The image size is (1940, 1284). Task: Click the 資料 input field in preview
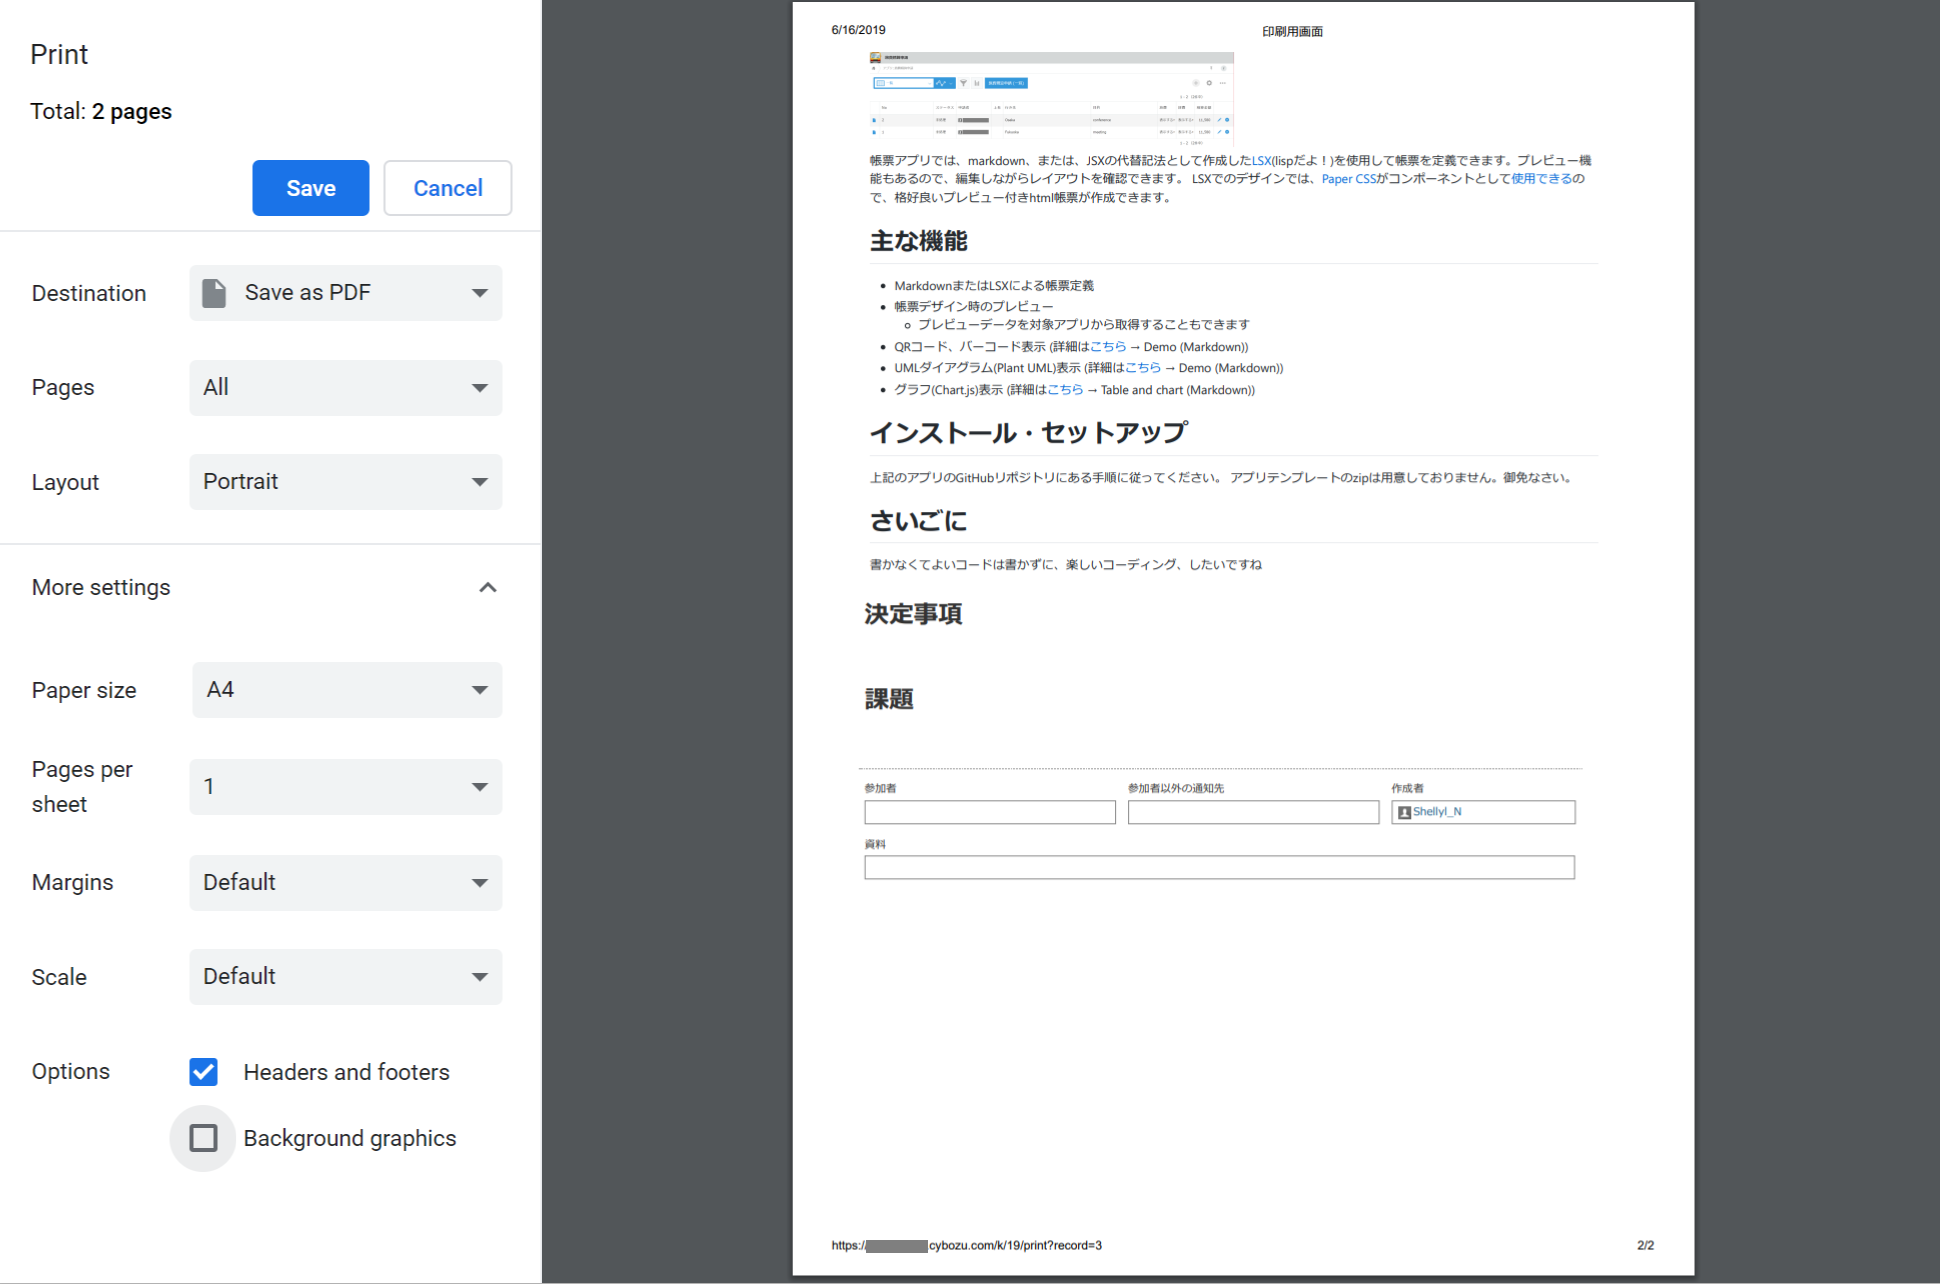click(x=1218, y=867)
